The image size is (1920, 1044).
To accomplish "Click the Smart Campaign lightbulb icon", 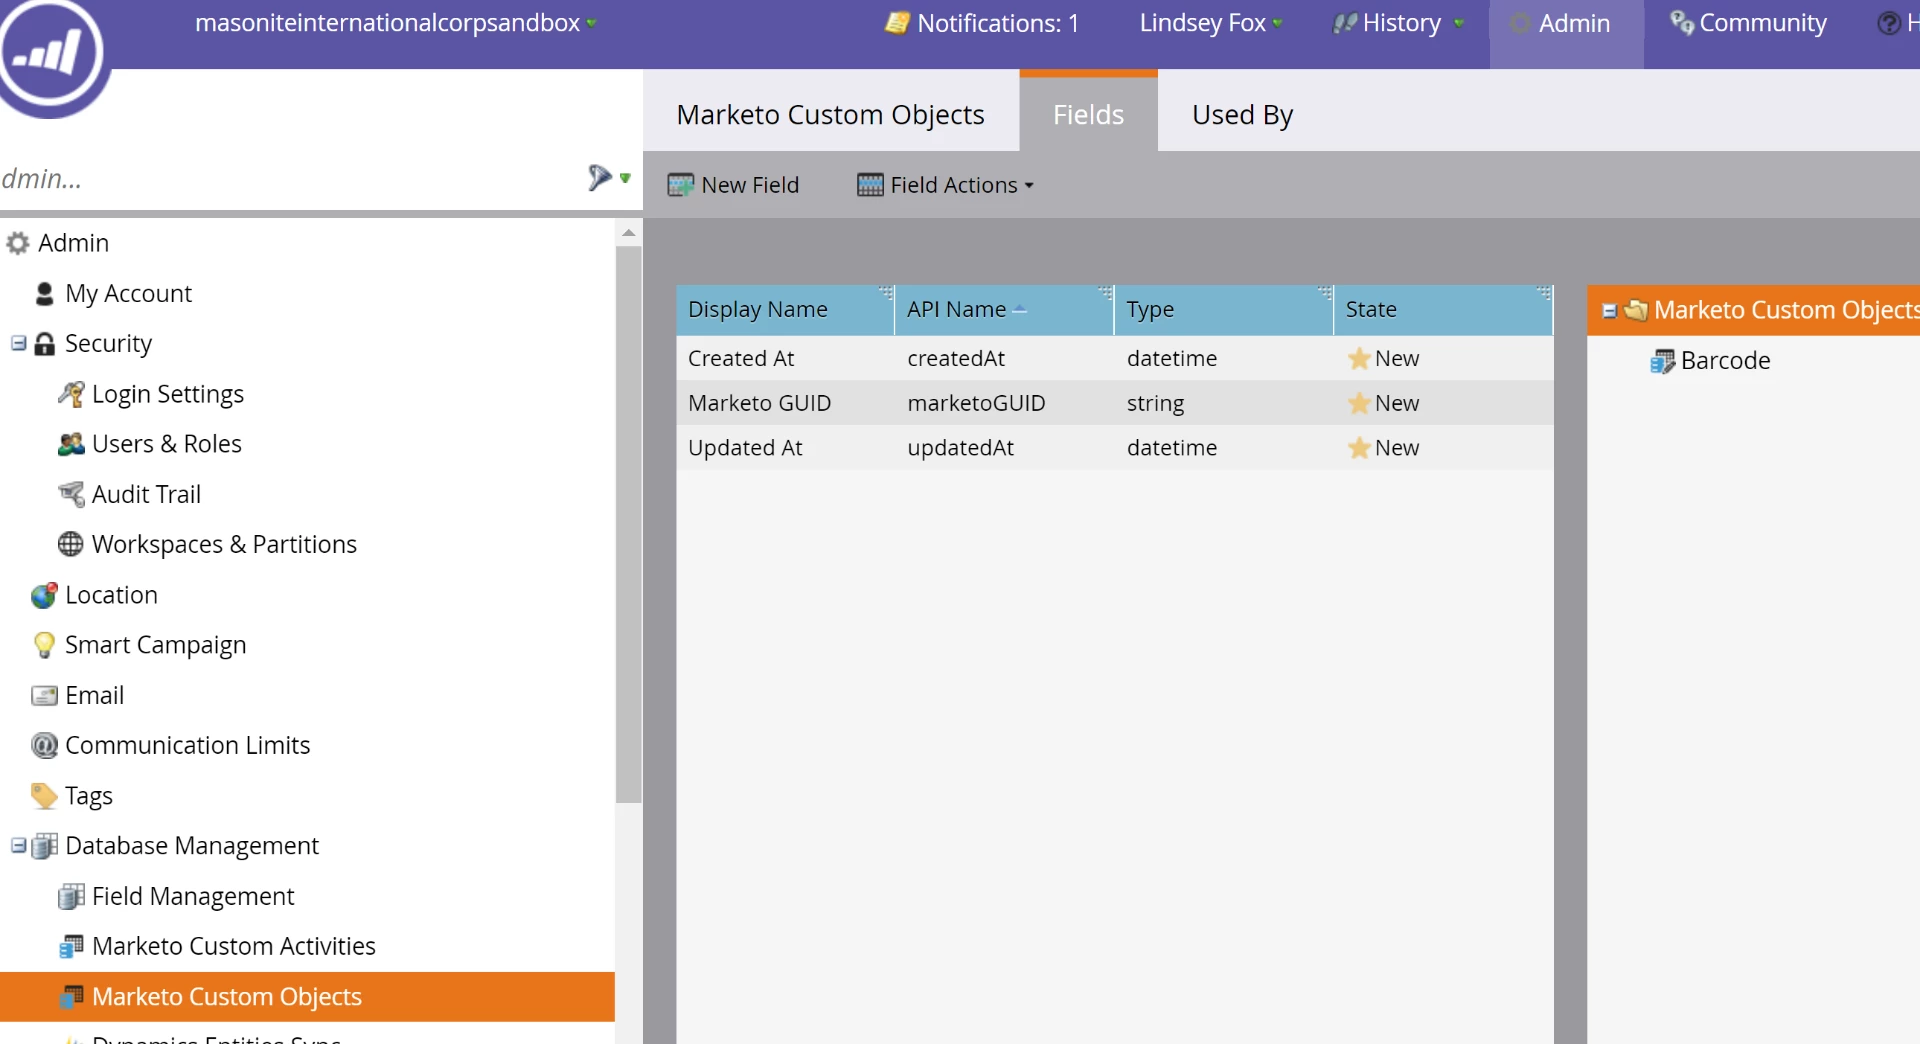I will (44, 645).
